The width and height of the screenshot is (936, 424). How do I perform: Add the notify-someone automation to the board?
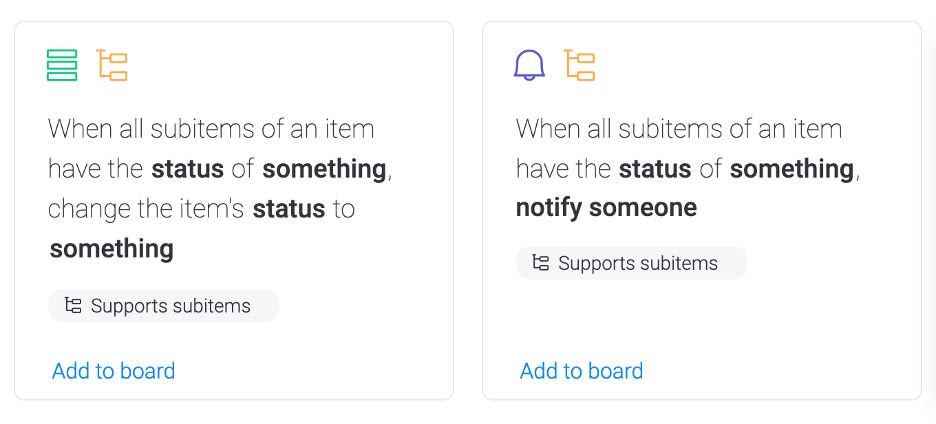pyautogui.click(x=581, y=371)
